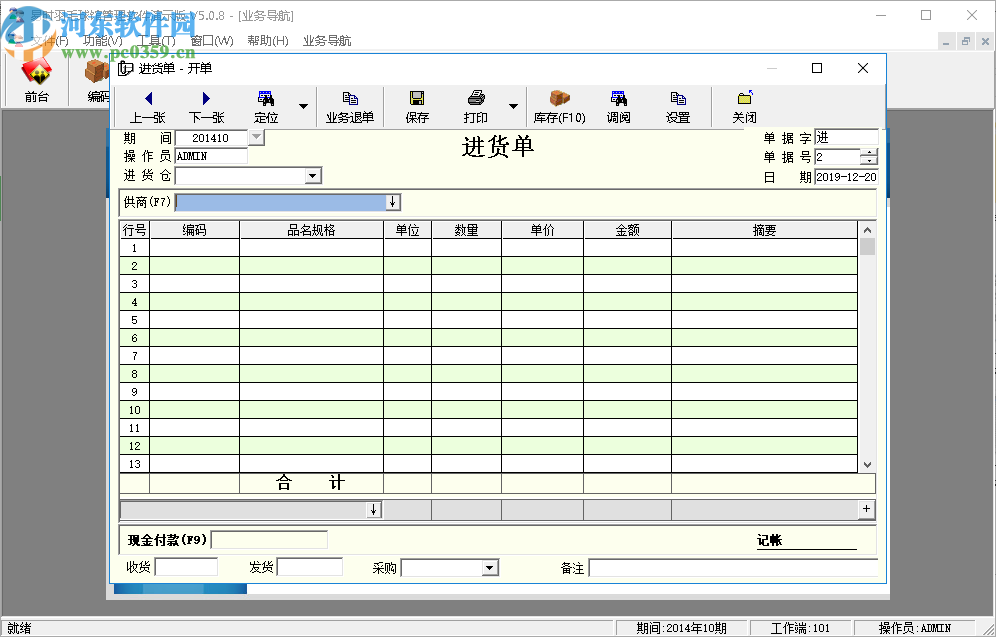996x637 pixels.
Task: Save the document with 保存
Action: point(417,107)
